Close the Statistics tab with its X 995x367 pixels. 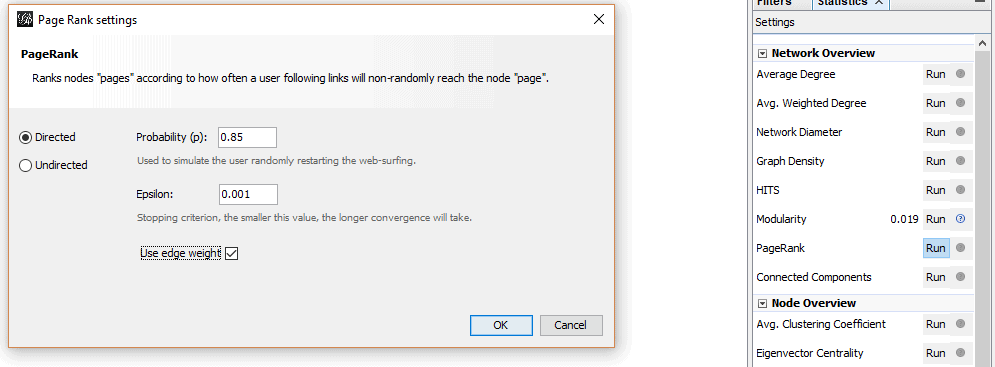[879, 3]
